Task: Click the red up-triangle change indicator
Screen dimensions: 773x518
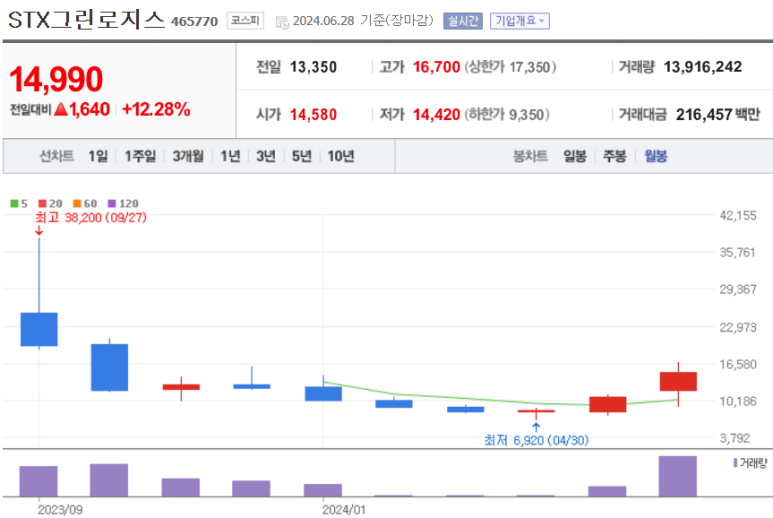Action: tap(61, 109)
